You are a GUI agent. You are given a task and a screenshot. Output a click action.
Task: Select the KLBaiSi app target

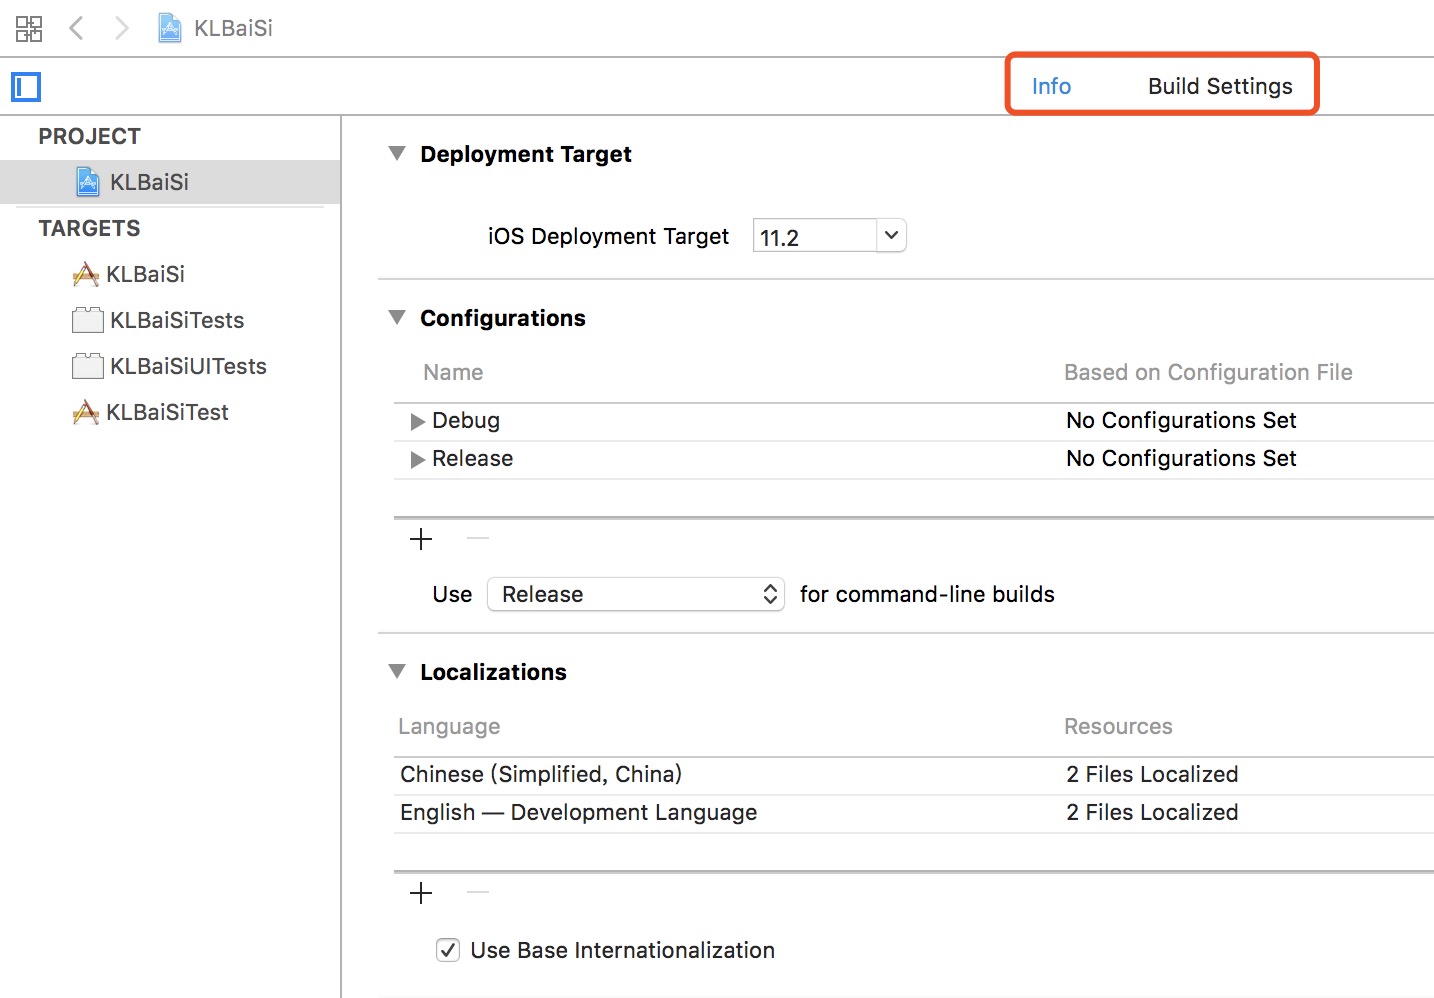tap(145, 274)
